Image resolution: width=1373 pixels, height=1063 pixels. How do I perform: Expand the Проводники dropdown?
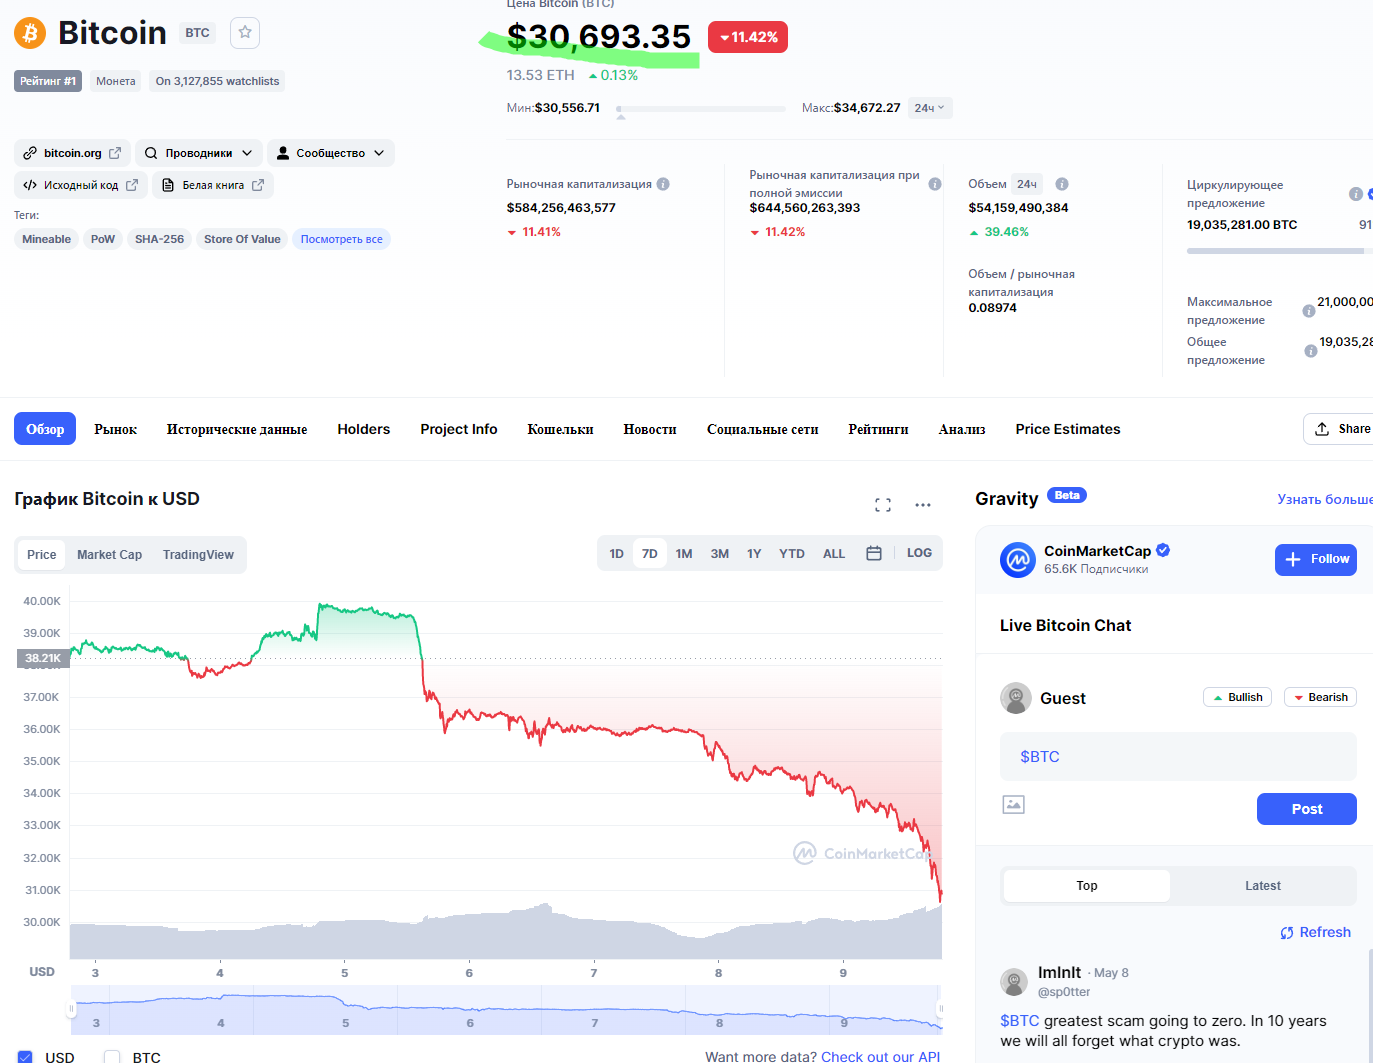point(199,153)
